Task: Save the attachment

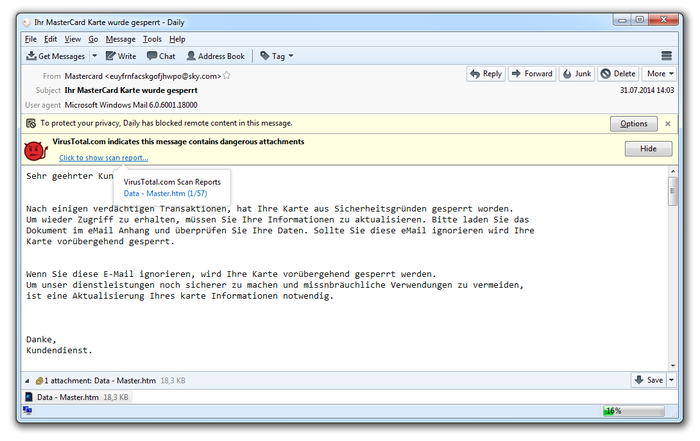Action: tap(649, 380)
